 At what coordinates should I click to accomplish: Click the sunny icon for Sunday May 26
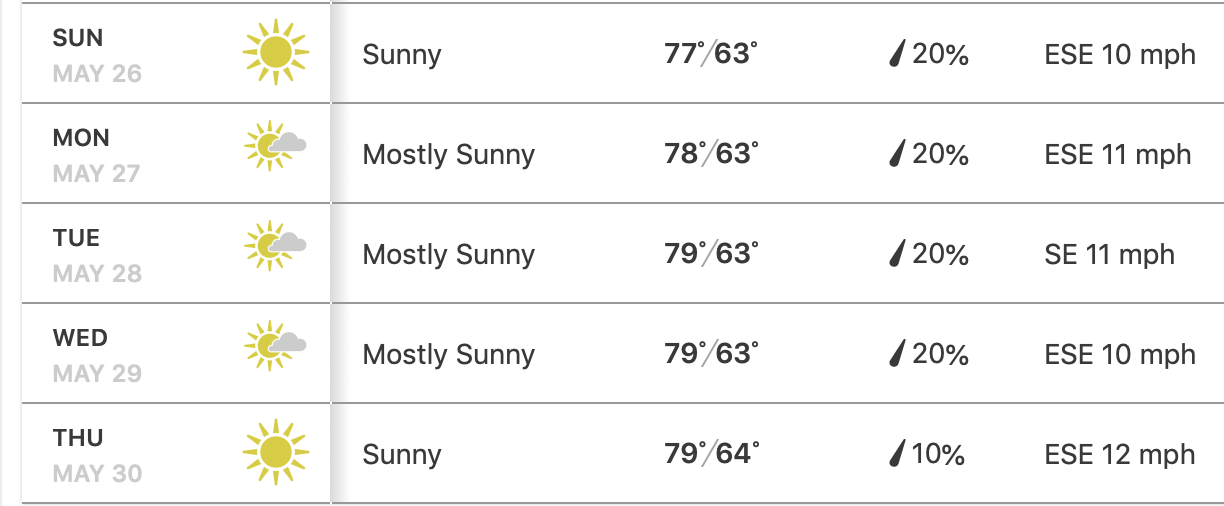coord(275,52)
